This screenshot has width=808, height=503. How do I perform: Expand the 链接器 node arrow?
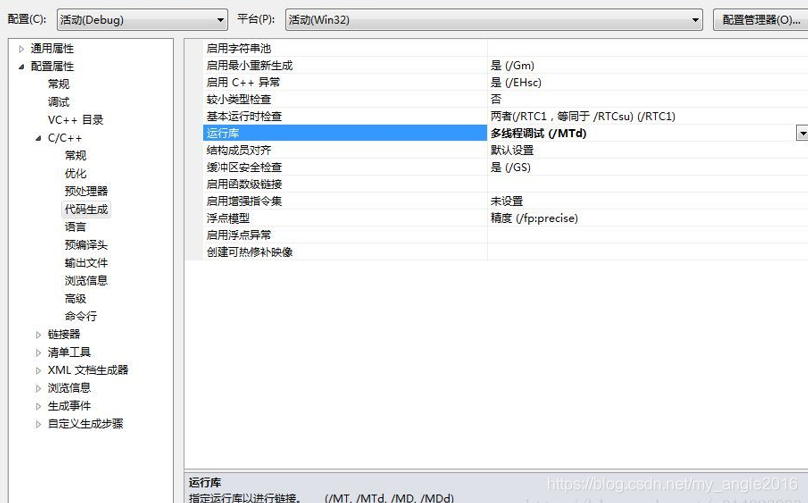38,334
